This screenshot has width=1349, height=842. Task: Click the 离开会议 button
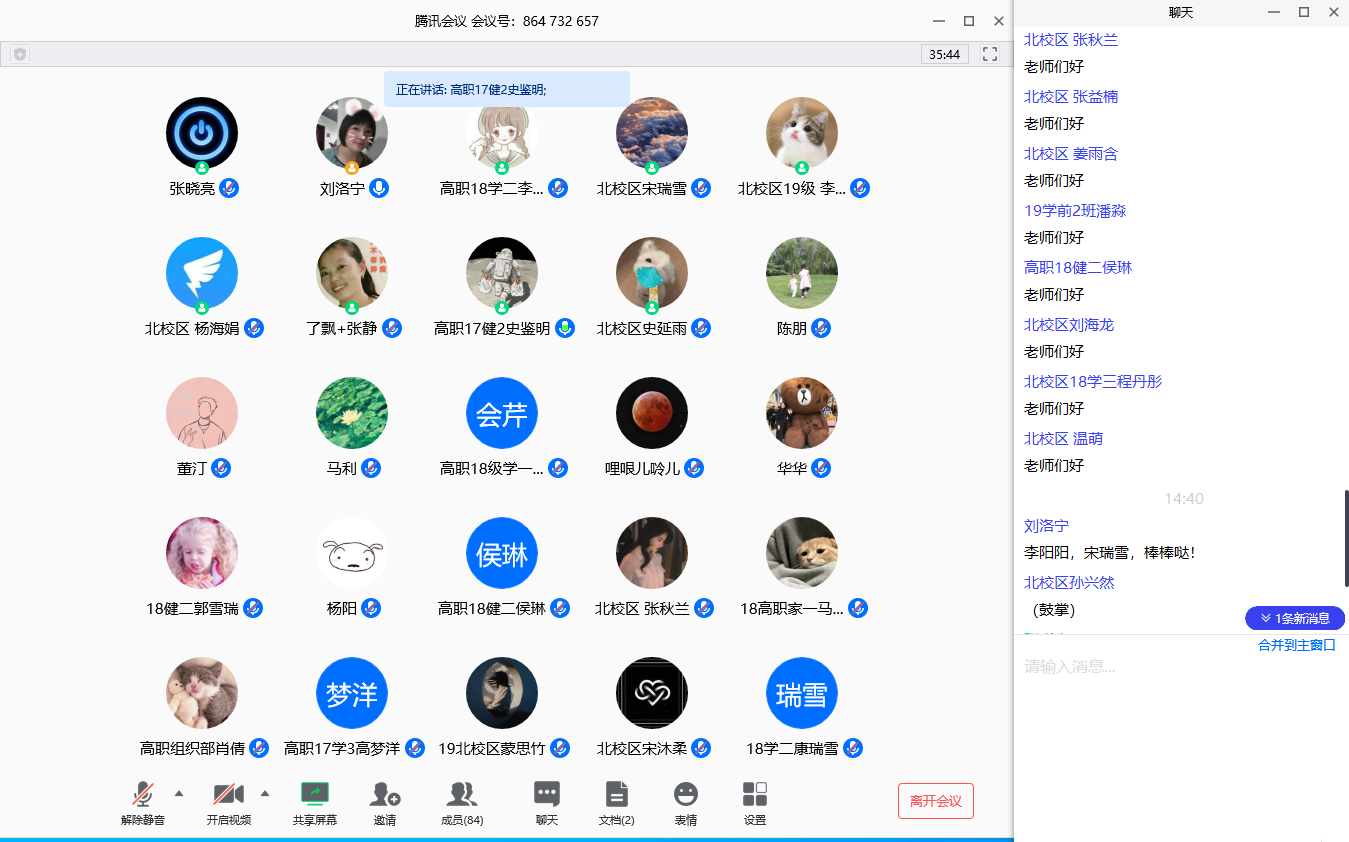[x=935, y=801]
